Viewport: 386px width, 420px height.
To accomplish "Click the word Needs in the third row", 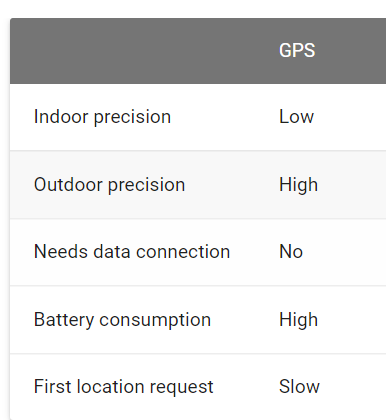I will coord(61,251).
